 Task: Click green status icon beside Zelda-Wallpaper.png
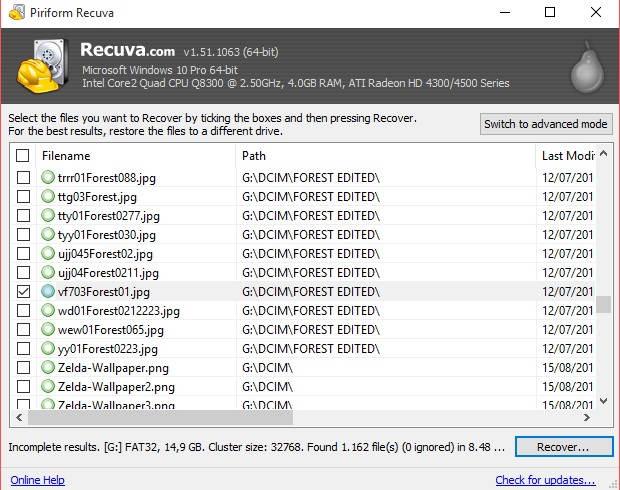coord(47,368)
